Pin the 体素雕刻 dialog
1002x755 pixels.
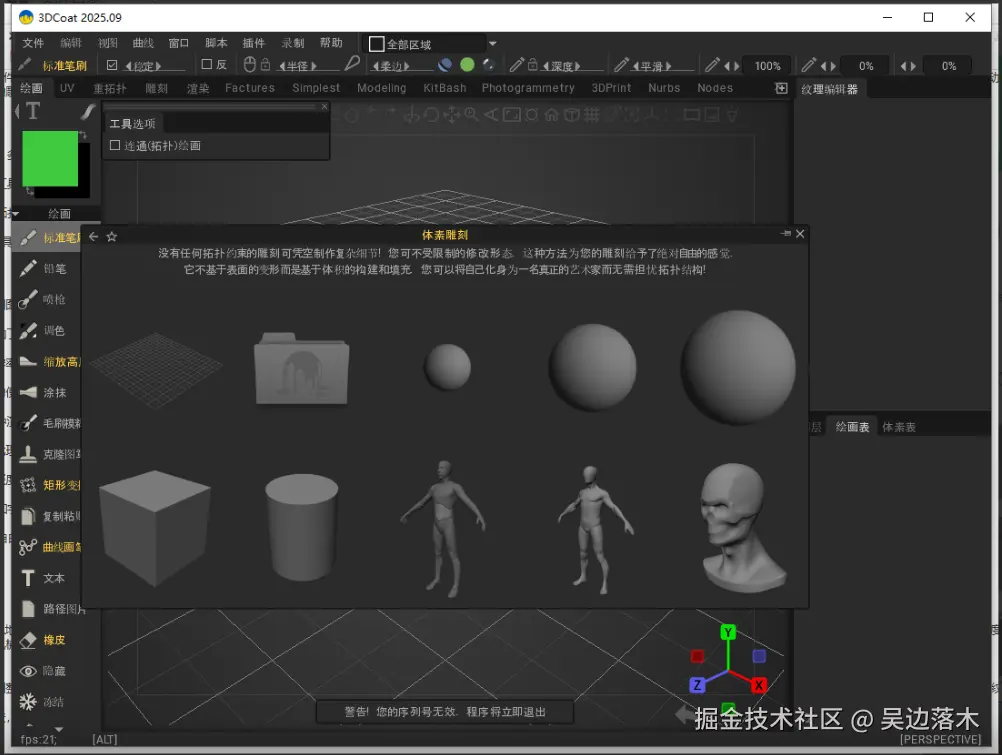click(786, 234)
